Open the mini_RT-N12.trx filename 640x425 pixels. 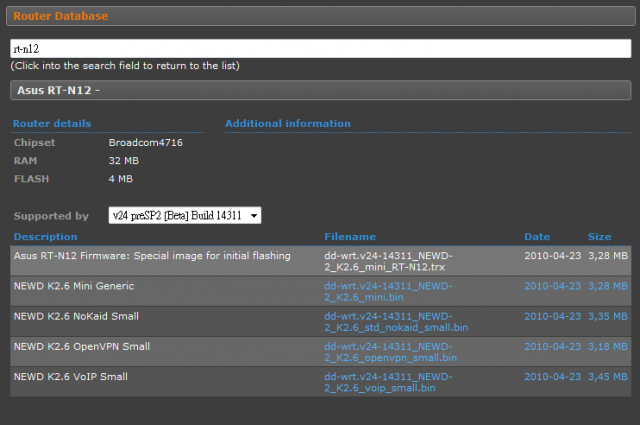coord(388,261)
